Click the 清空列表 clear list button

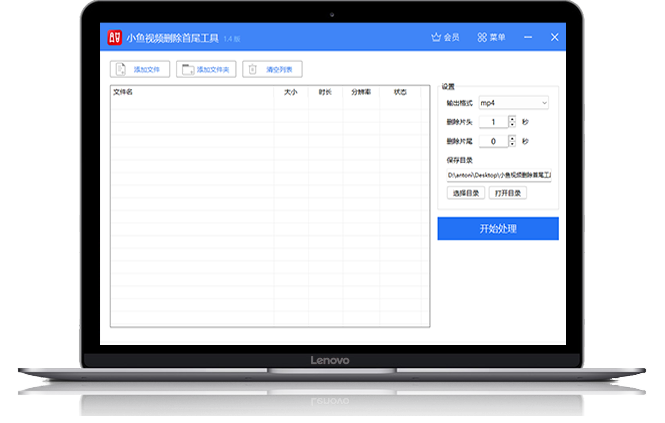(x=272, y=69)
